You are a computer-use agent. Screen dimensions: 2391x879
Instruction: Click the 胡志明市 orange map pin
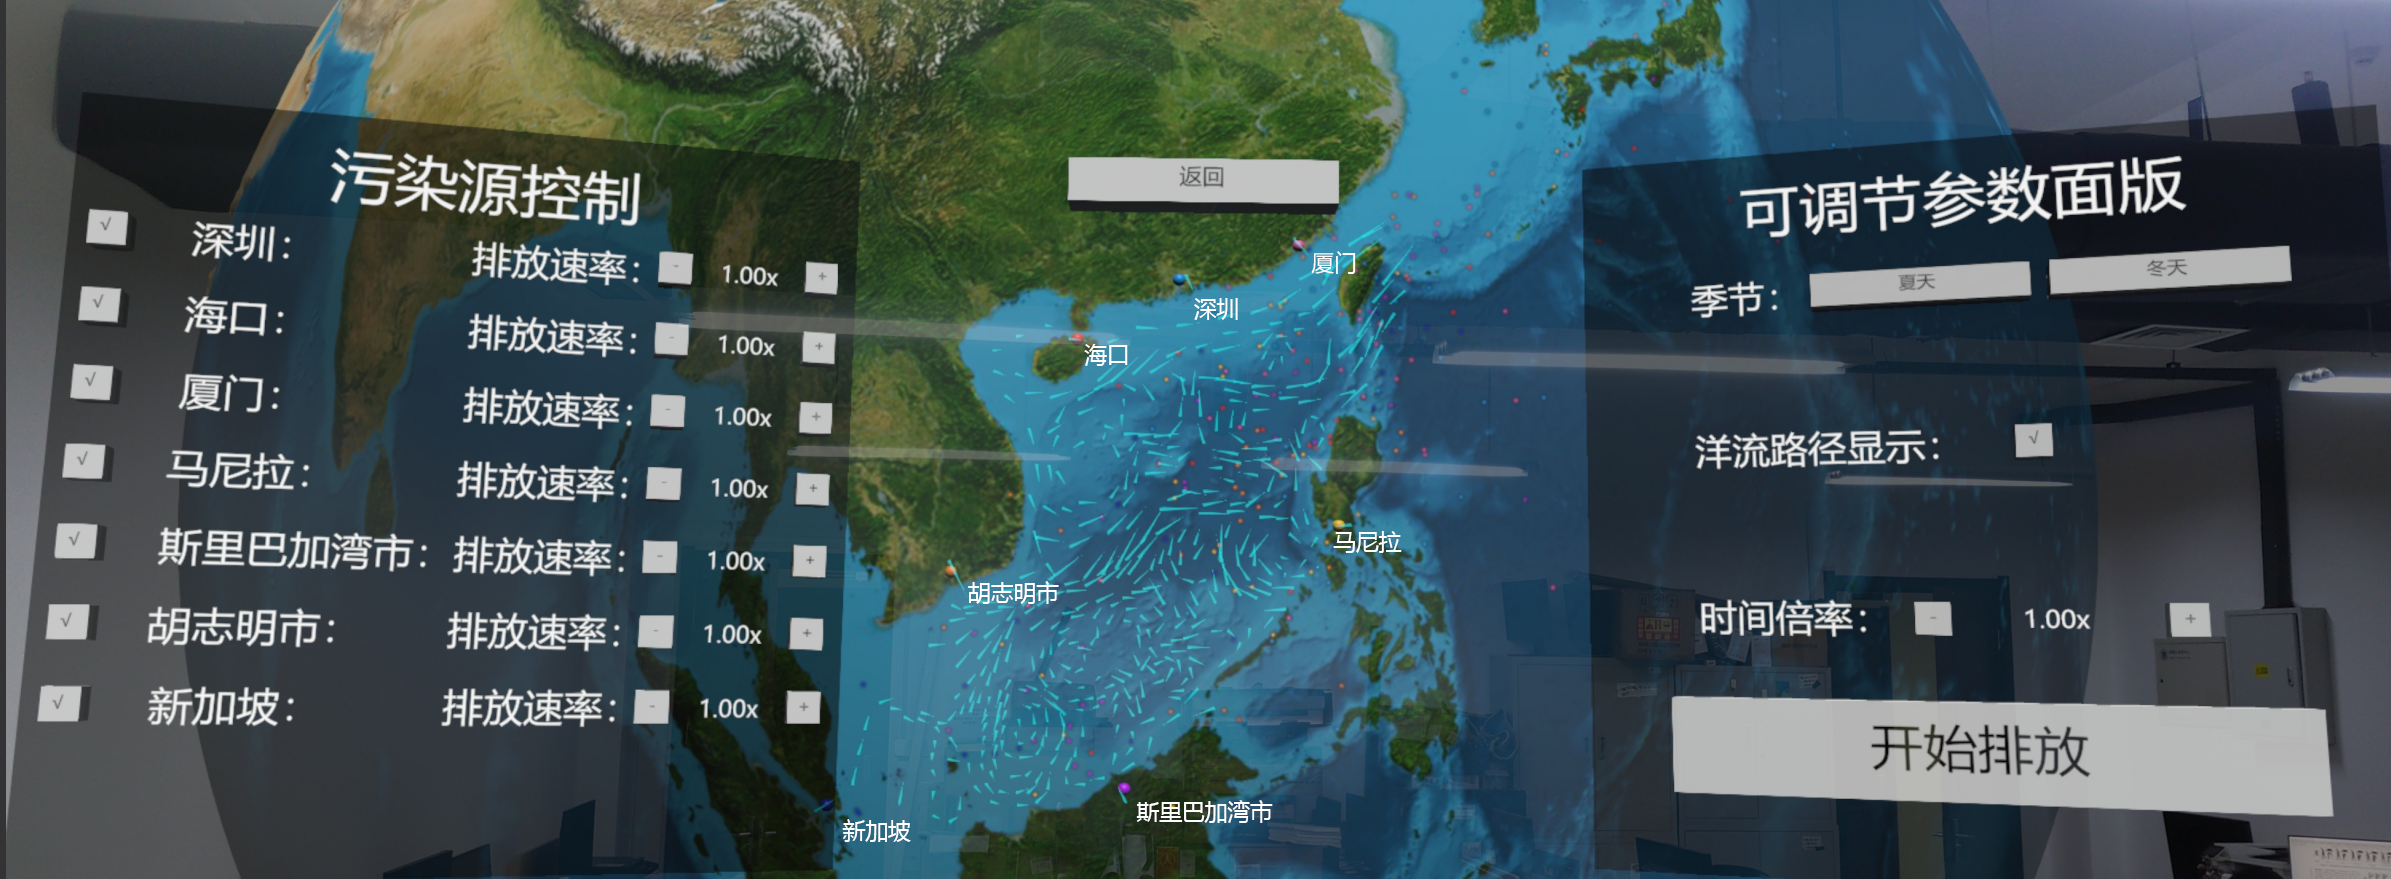tap(950, 571)
